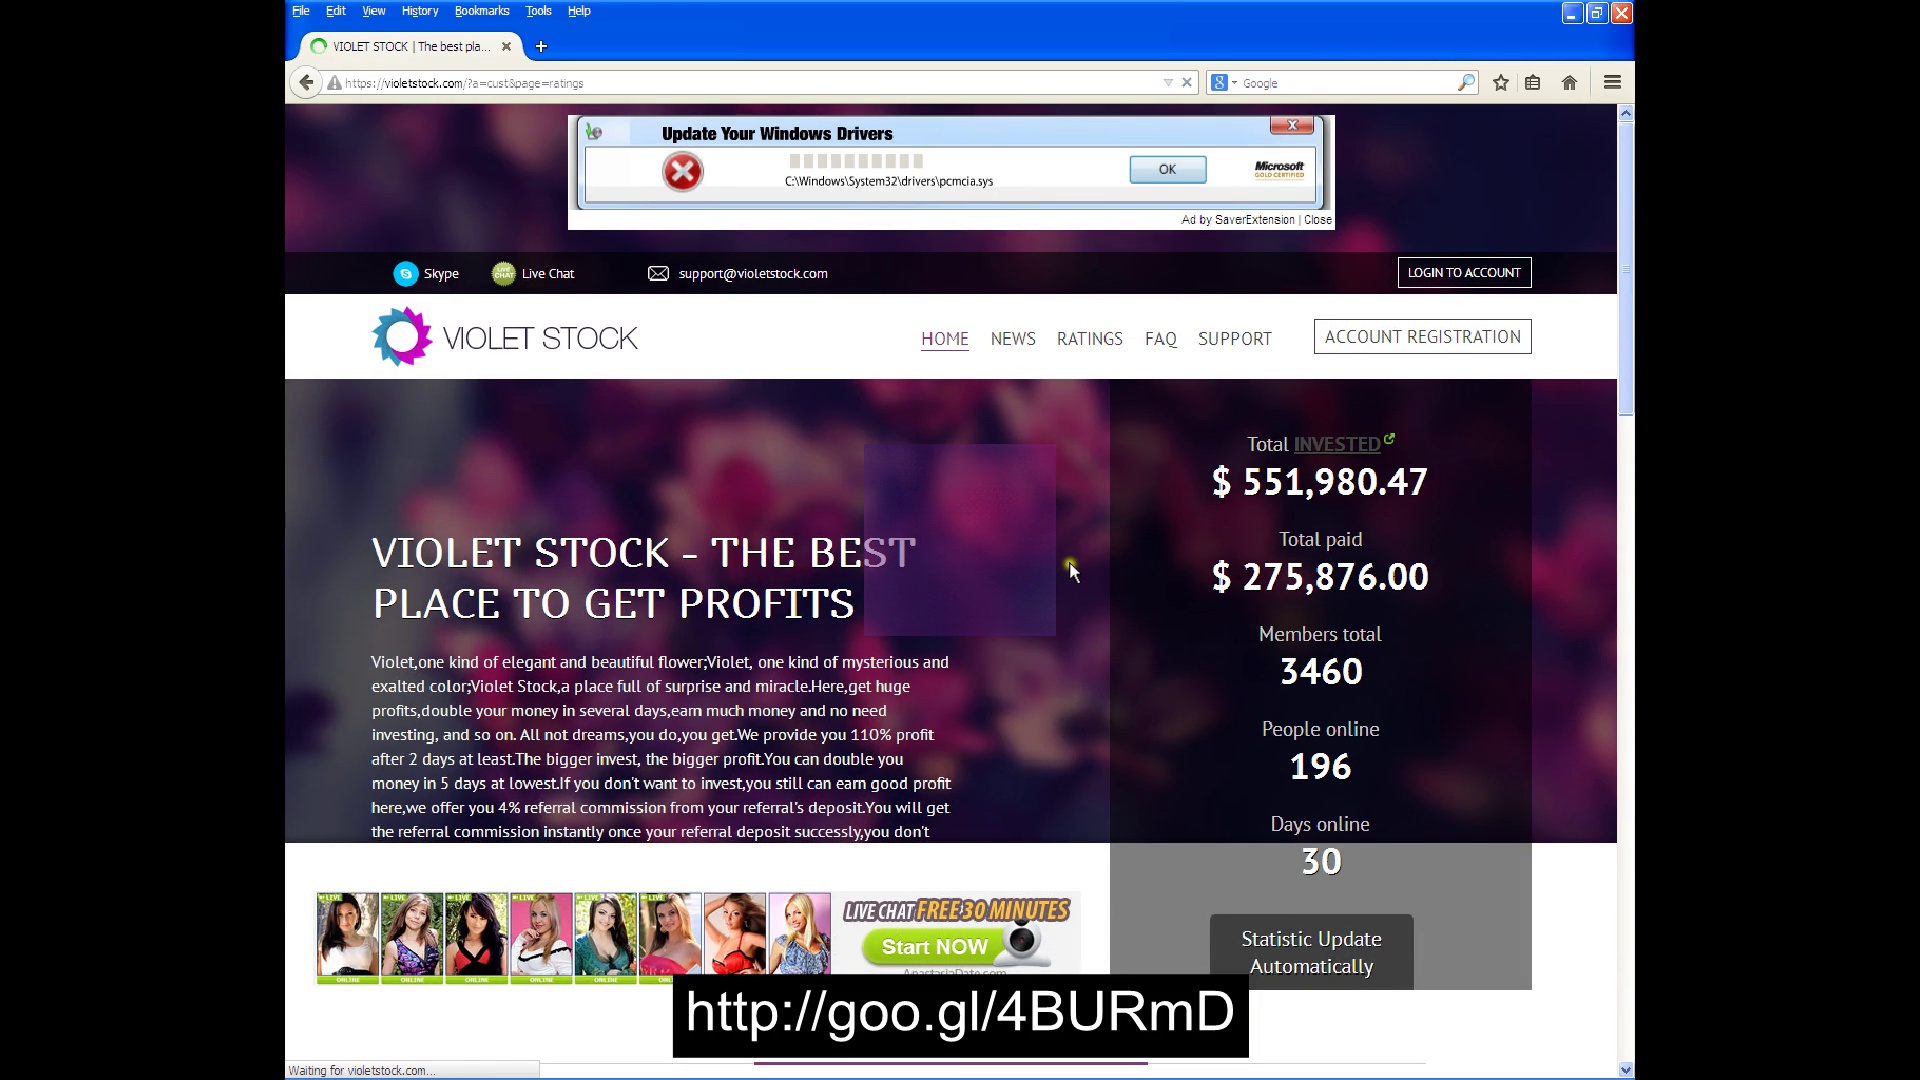The image size is (1920, 1080).
Task: Expand the URL history dropdown arrow
Action: 1168,83
